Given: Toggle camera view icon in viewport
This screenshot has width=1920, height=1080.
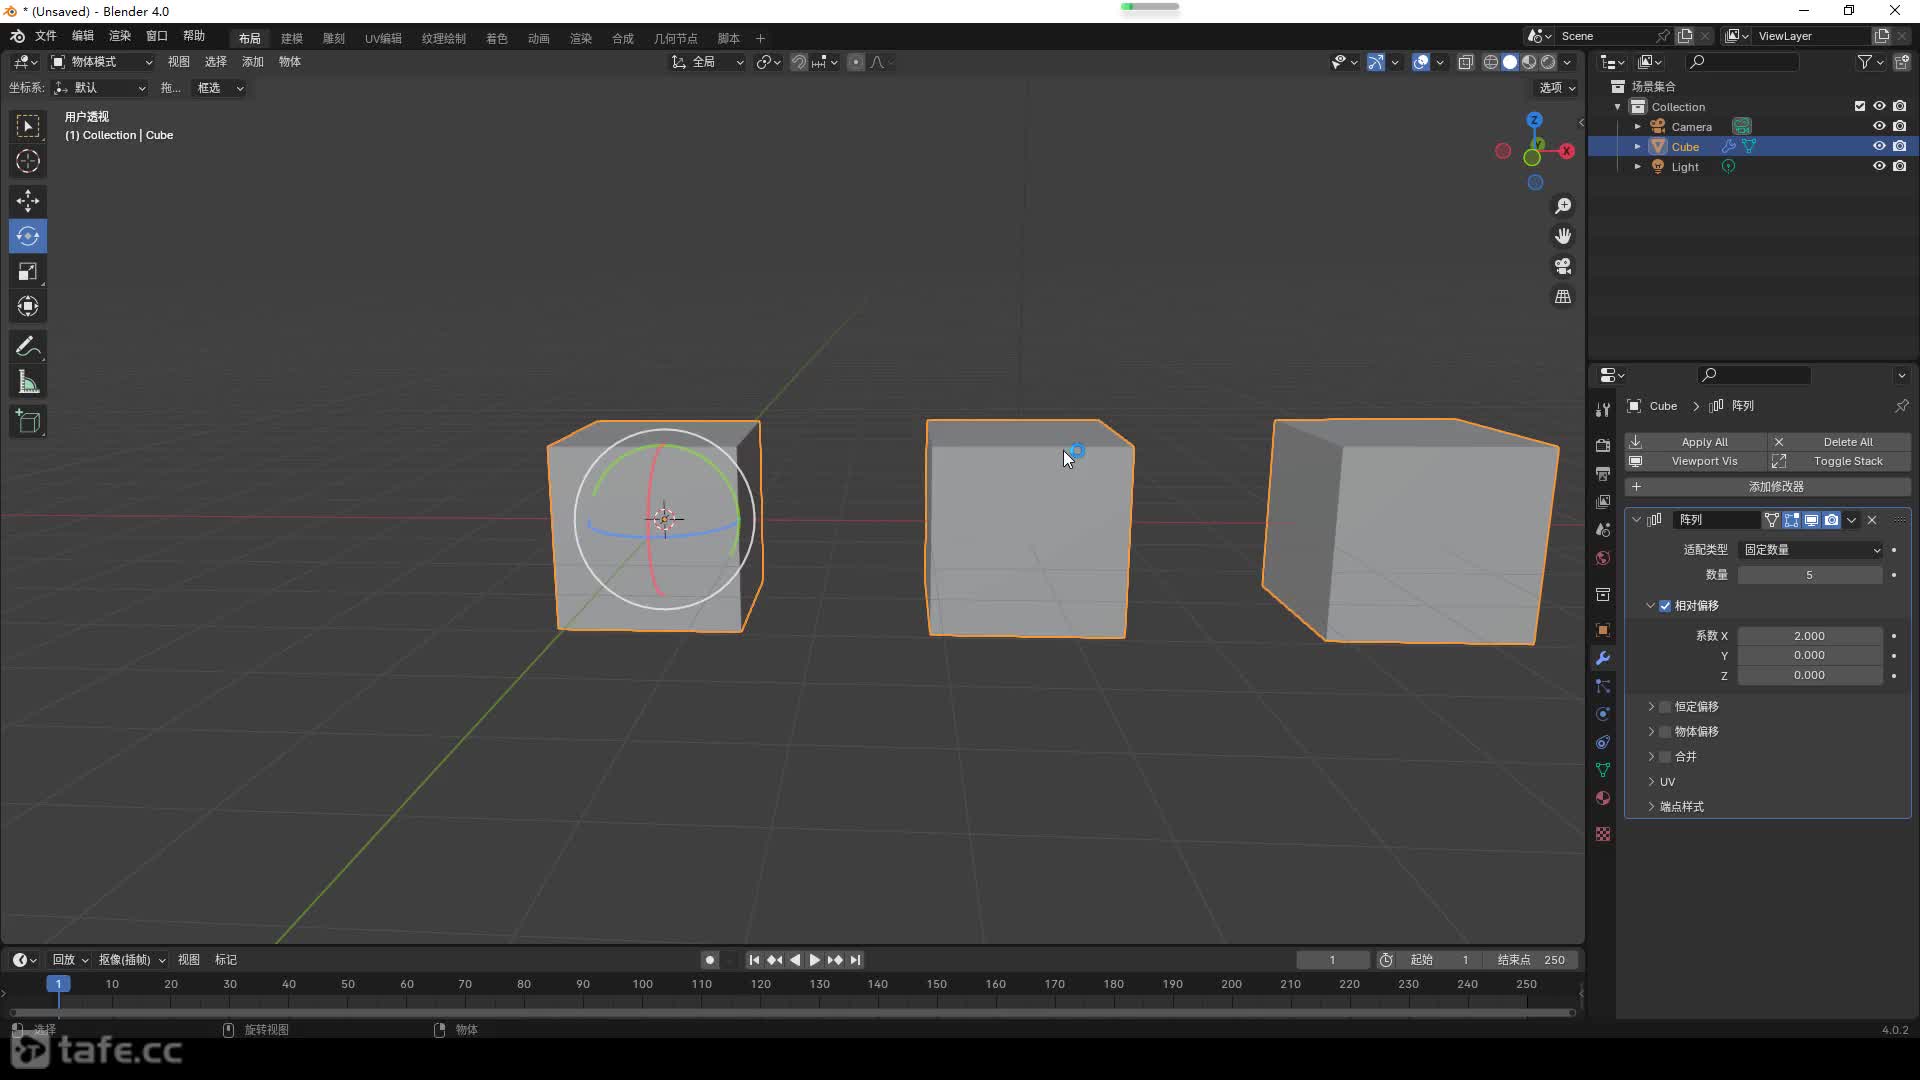Looking at the screenshot, I should tap(1563, 266).
